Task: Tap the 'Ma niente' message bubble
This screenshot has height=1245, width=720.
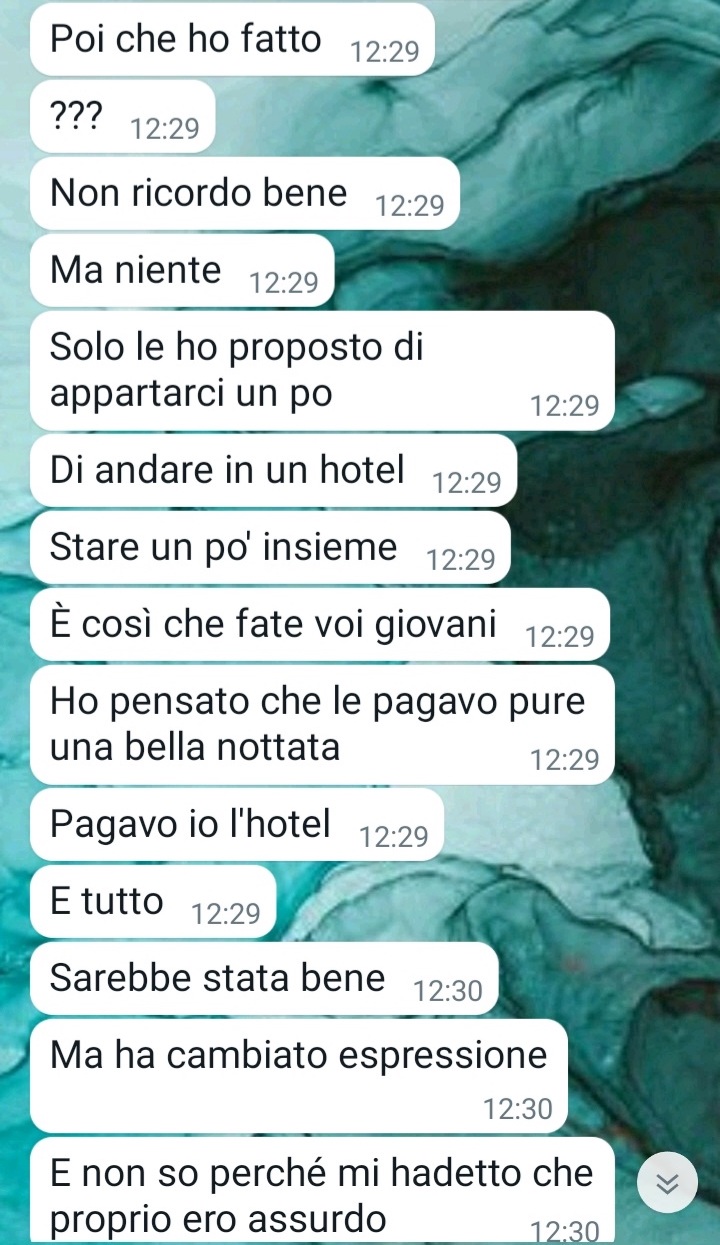Action: point(182,272)
